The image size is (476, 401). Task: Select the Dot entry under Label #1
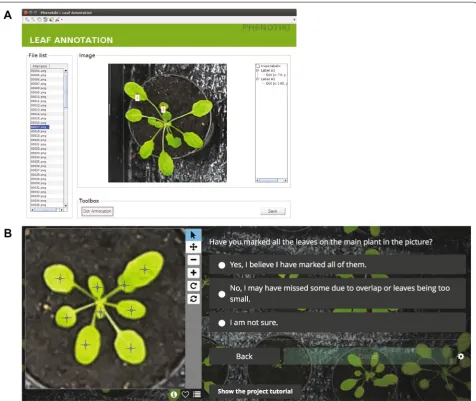point(275,75)
